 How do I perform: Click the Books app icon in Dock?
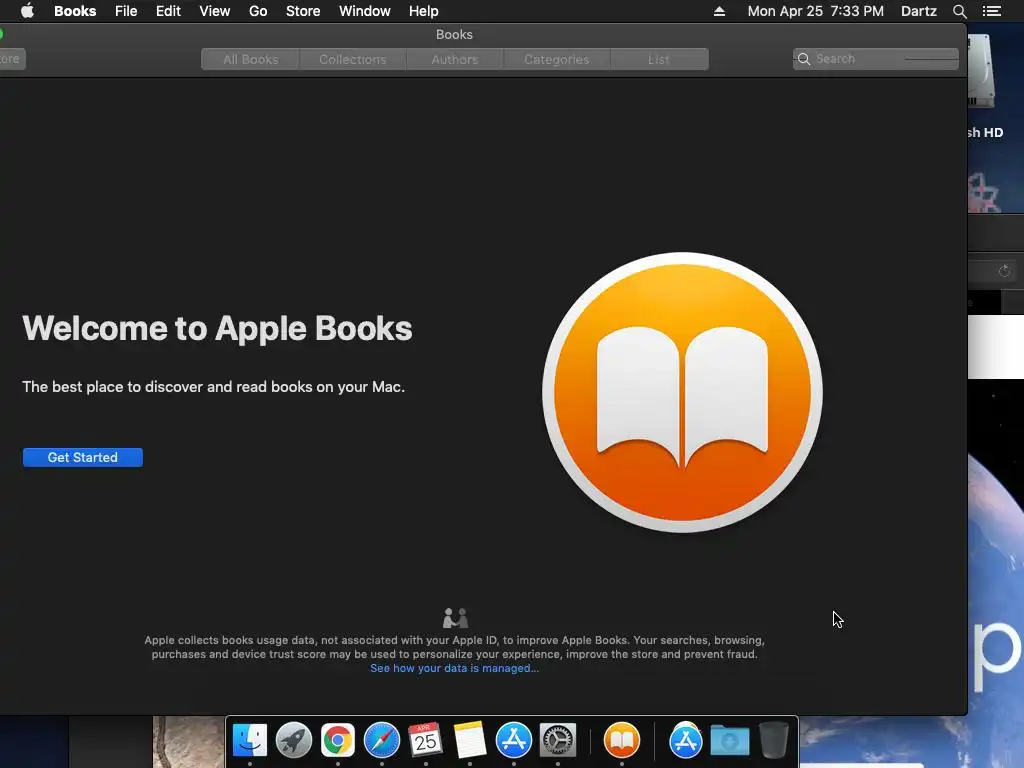tap(622, 740)
